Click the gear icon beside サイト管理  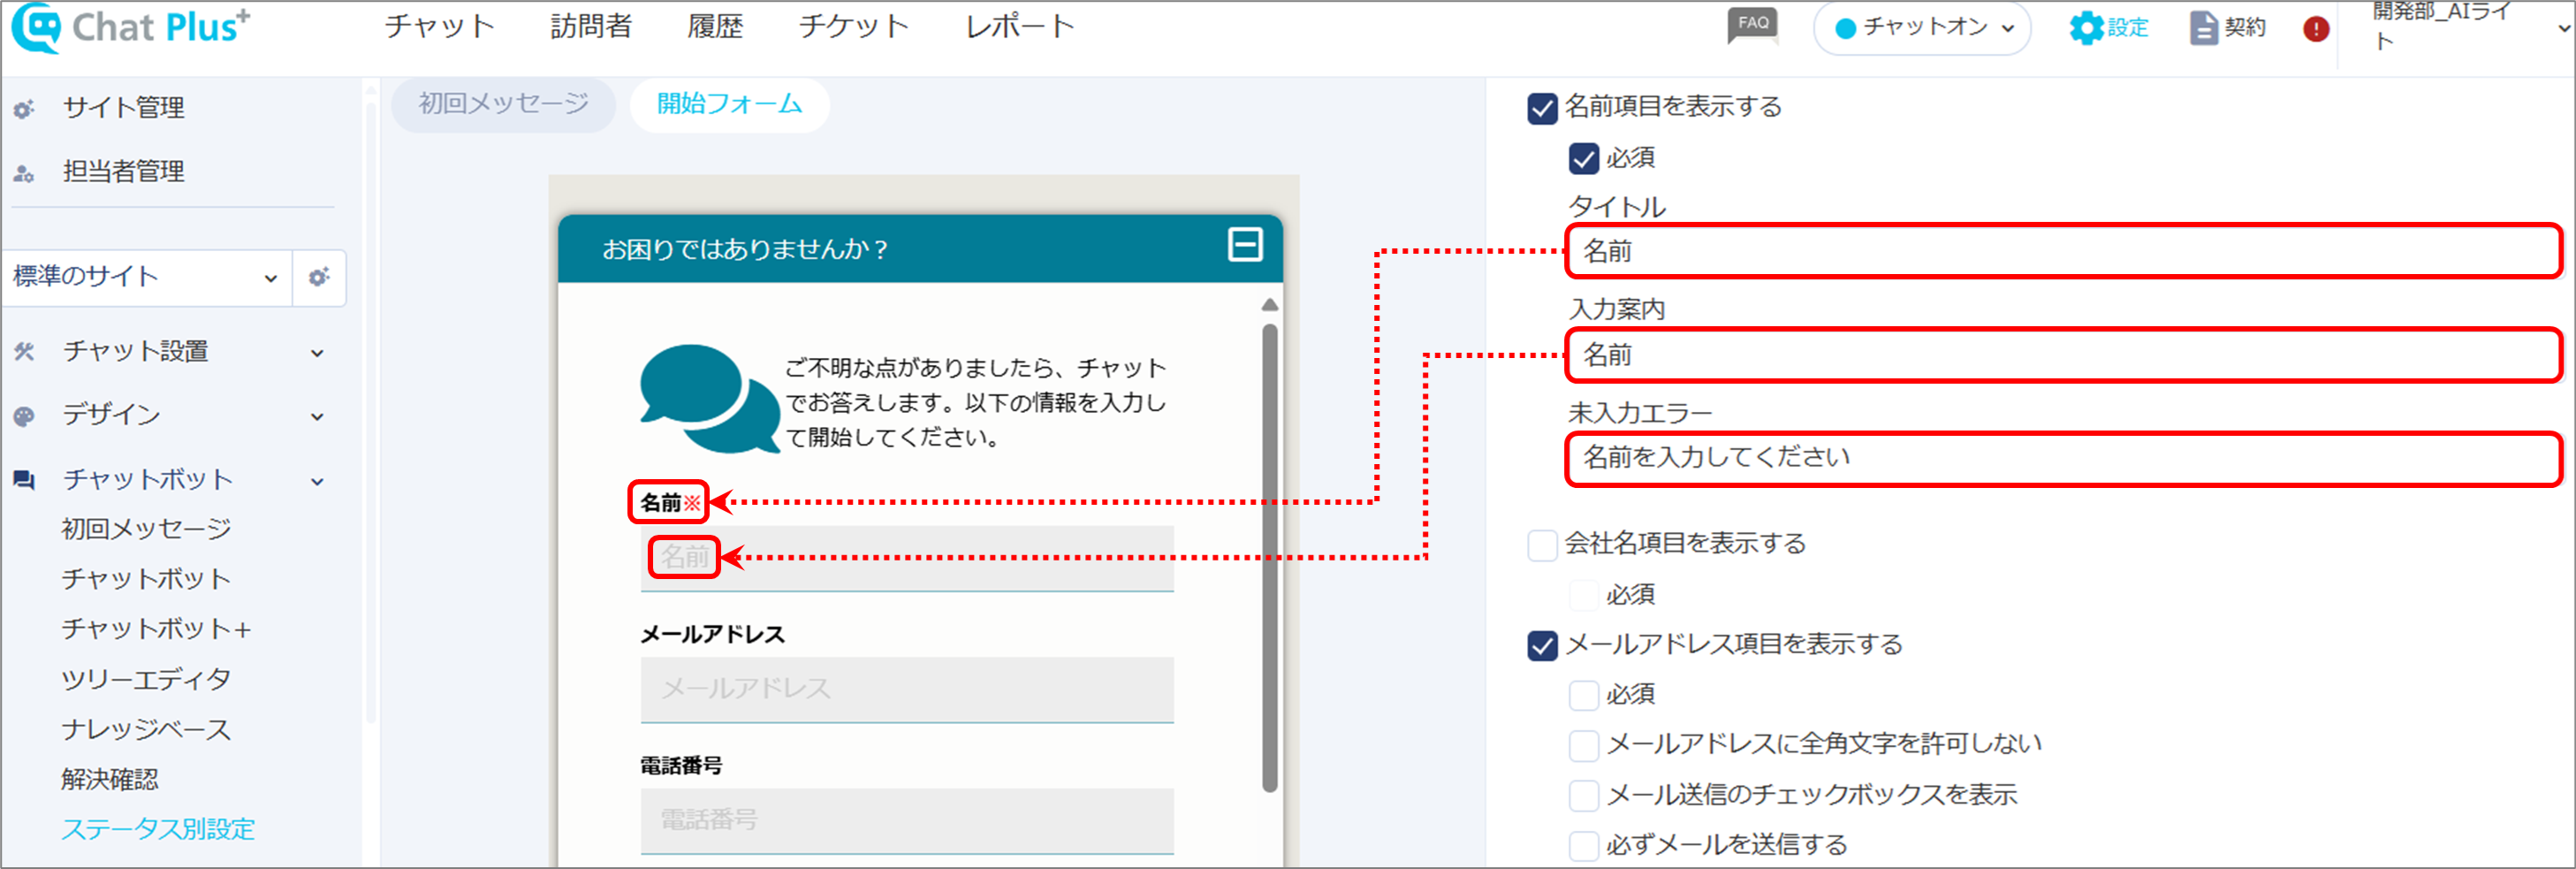point(24,109)
